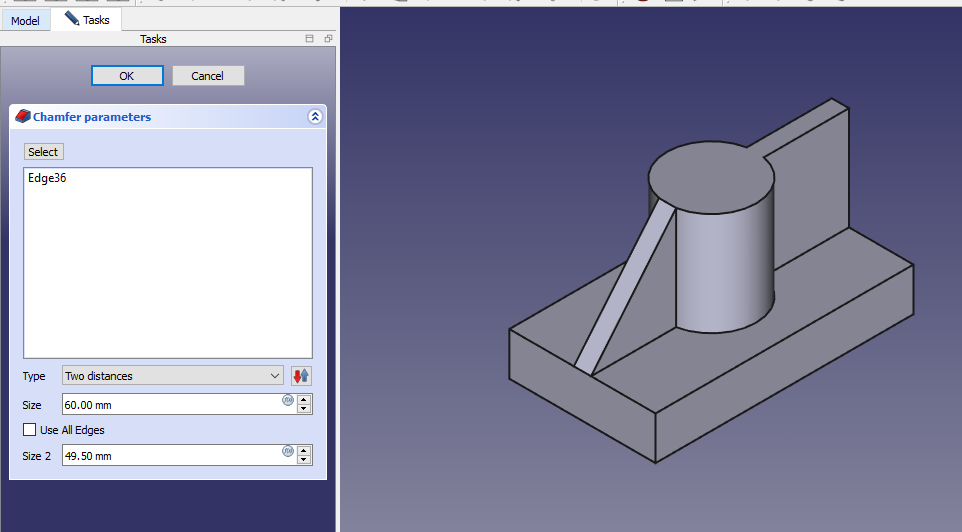Screen dimensions: 962x532
Task: Click the flip direction arrows icon
Action: [301, 376]
